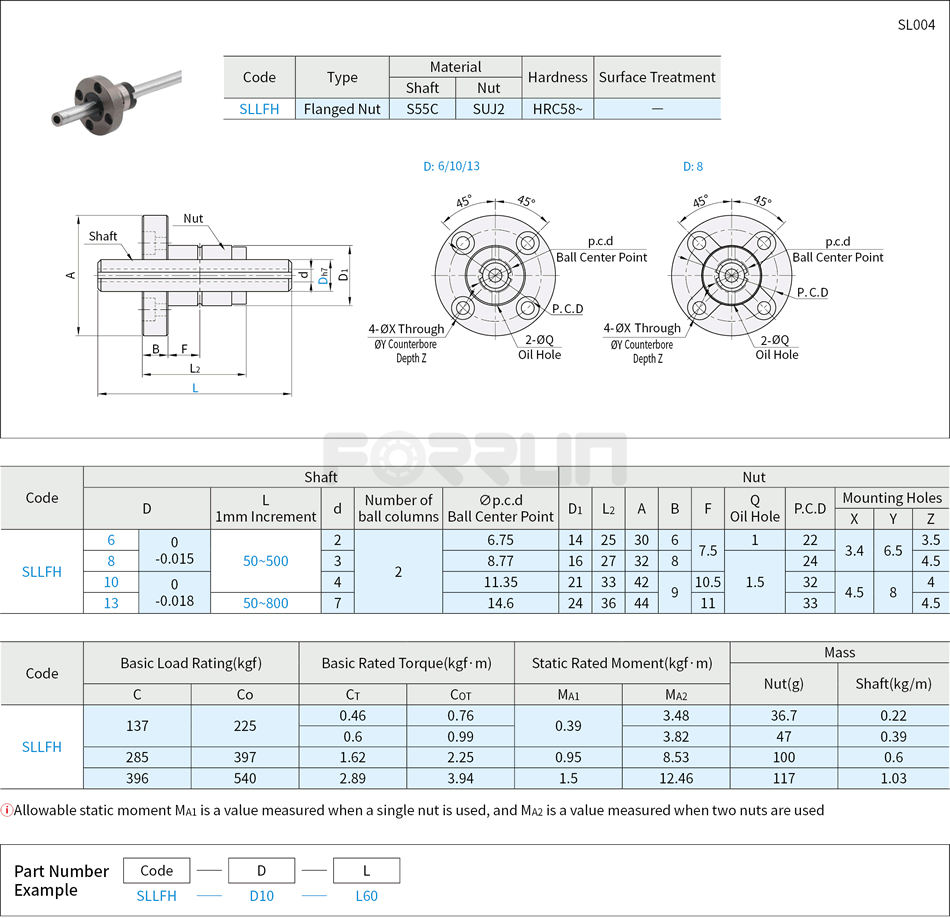The height and width of the screenshot is (918, 950).
Task: Click the 50~800 length range cell
Action: click(x=266, y=604)
